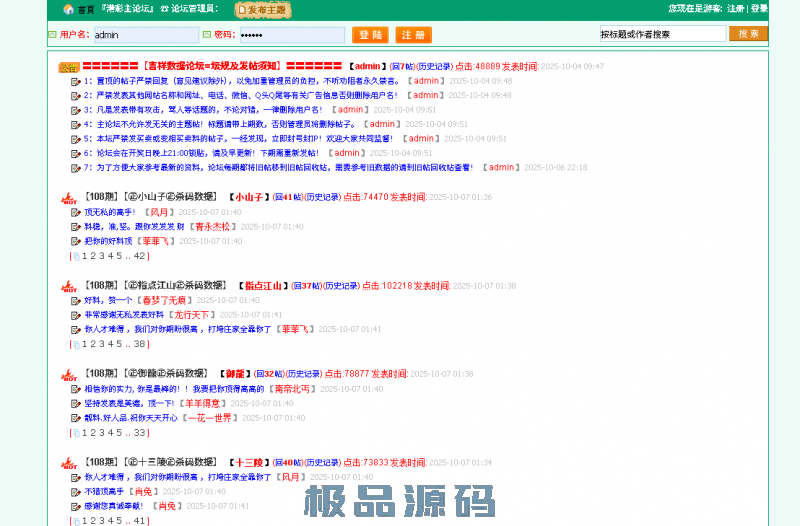Screen dimensions: 800x526
Task: Open 历史记录 for 十三陵 thread
Action: click(x=322, y=463)
